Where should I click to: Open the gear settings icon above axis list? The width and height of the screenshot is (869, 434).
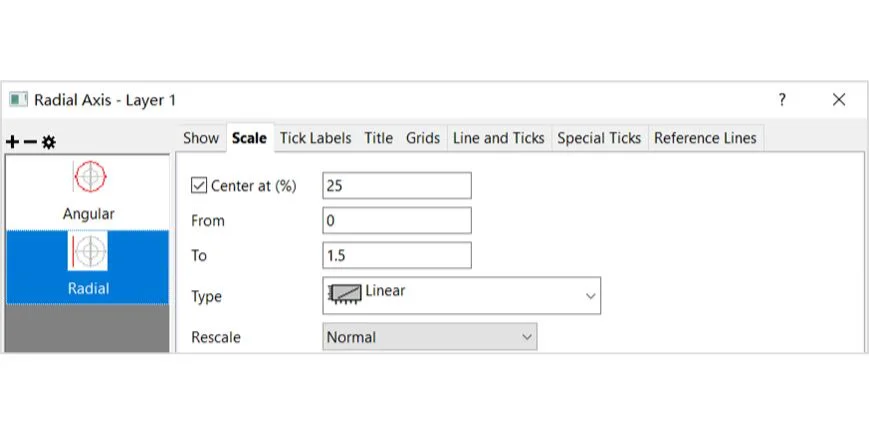(49, 142)
